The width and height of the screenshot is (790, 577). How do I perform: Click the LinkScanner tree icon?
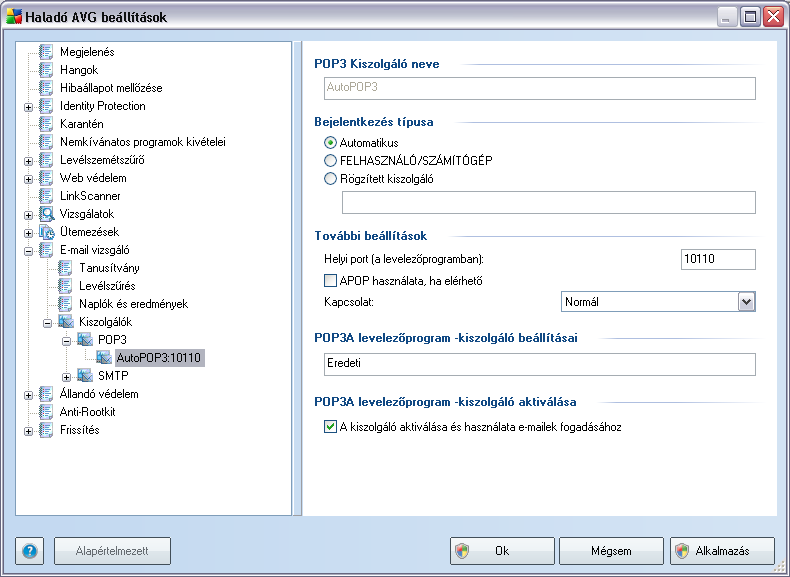(x=46, y=196)
